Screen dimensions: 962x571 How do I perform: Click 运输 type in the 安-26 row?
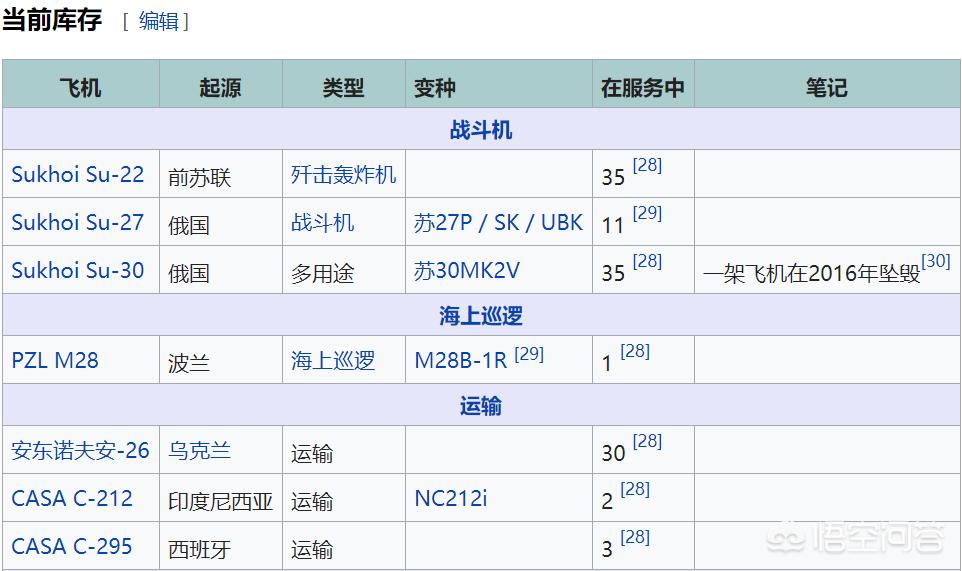(x=312, y=454)
